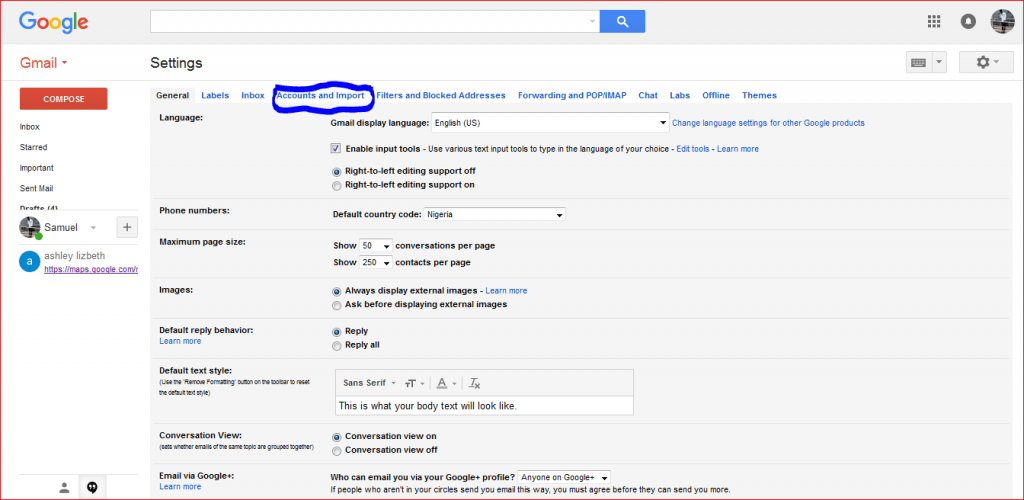Viewport: 1024px width, 500px height.
Task: Open the hangouts conversations bubble icon
Action: (92, 487)
